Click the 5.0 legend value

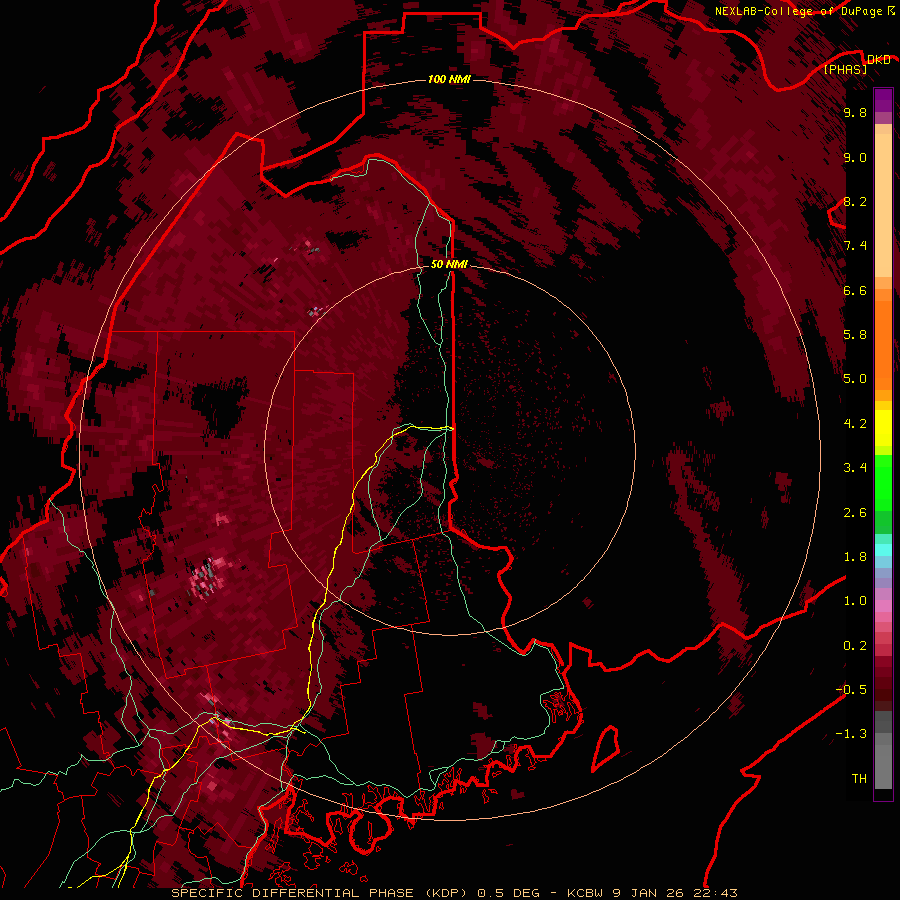pyautogui.click(x=855, y=379)
